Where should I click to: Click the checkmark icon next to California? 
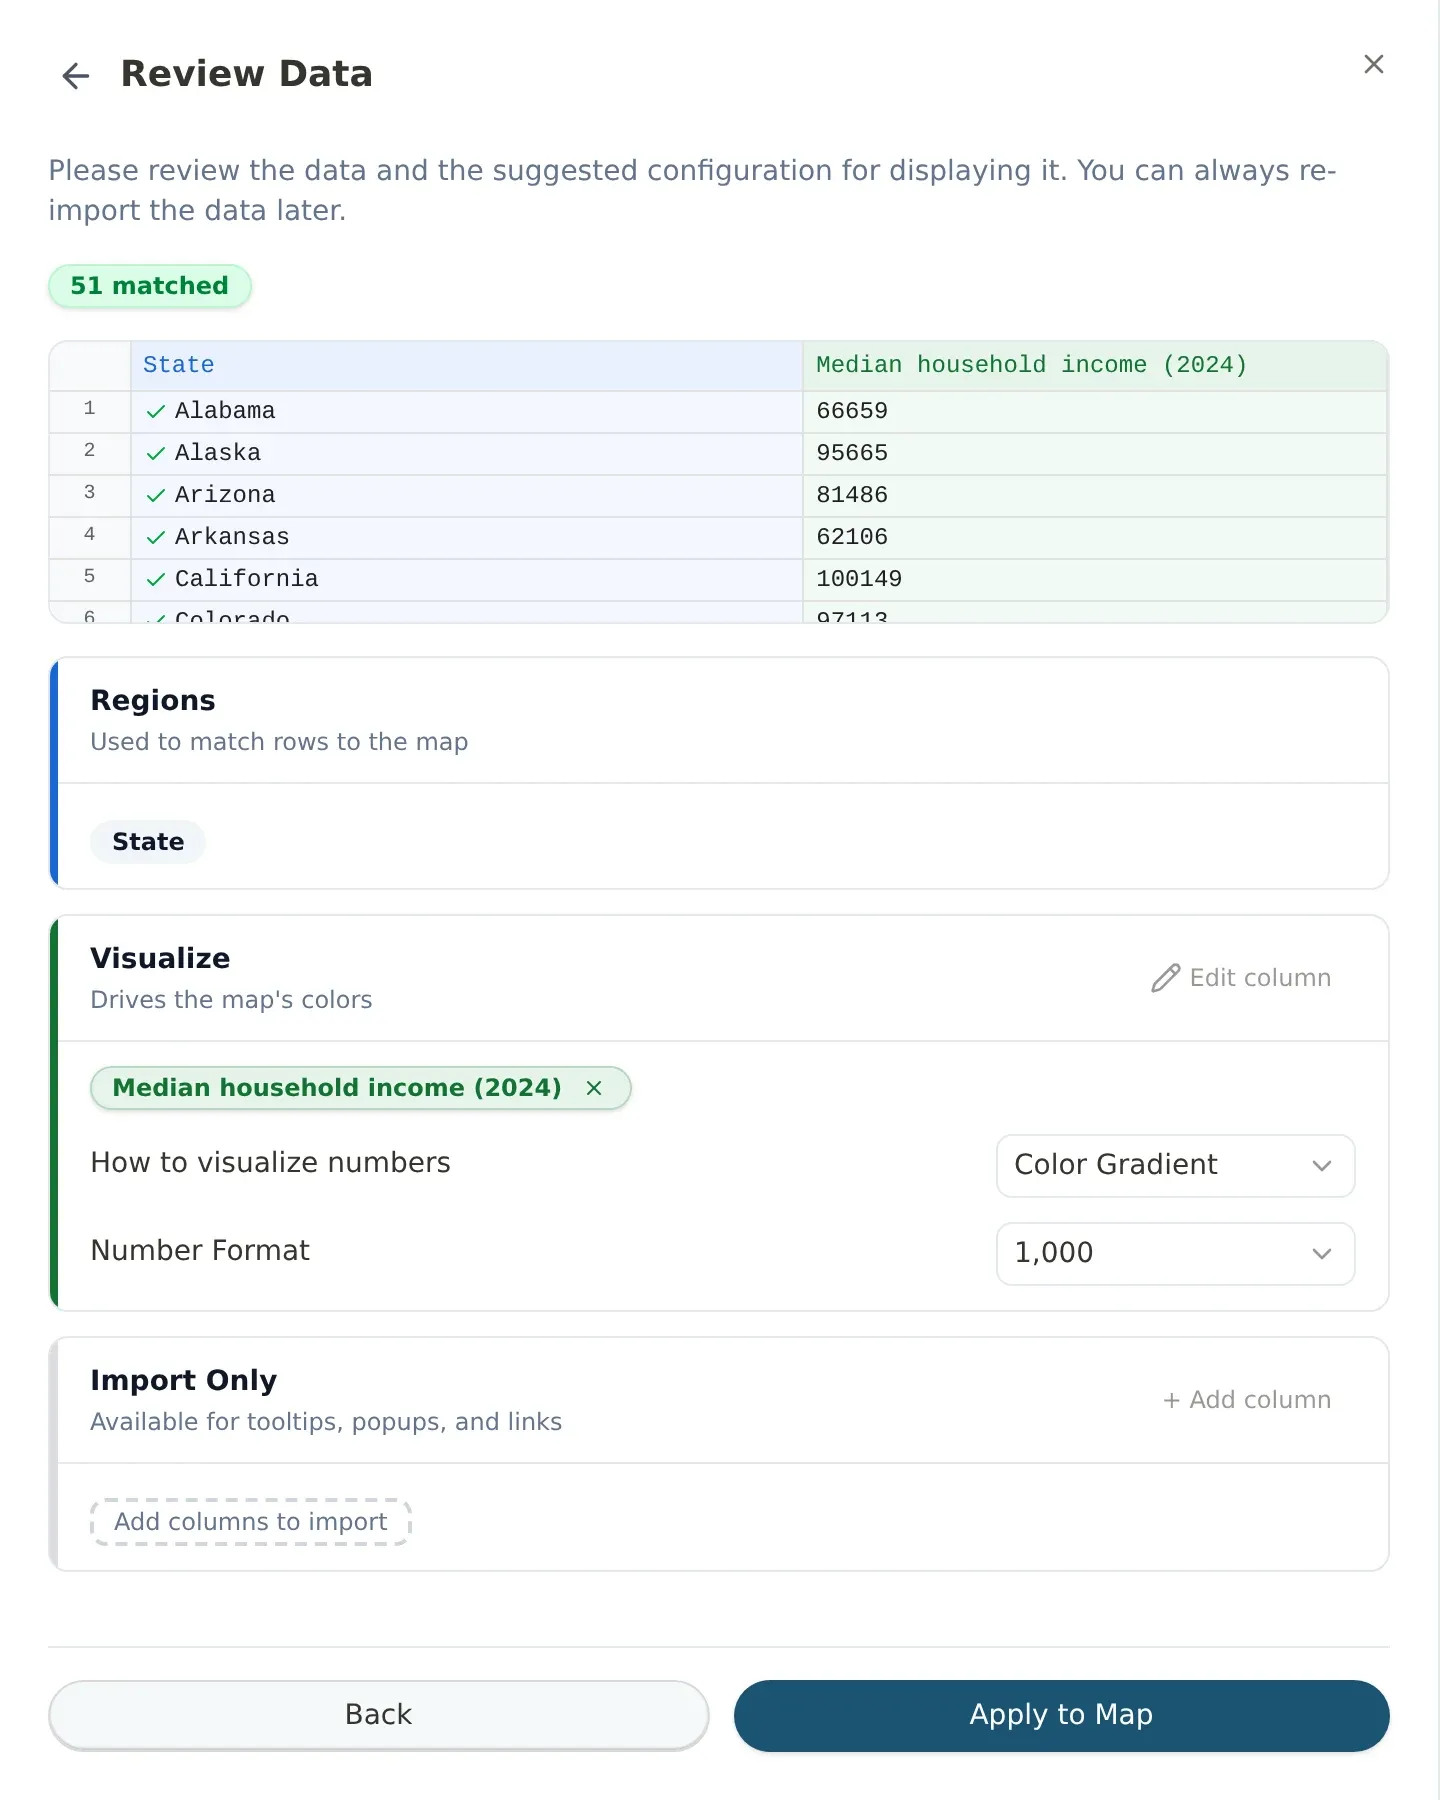[x=156, y=579]
